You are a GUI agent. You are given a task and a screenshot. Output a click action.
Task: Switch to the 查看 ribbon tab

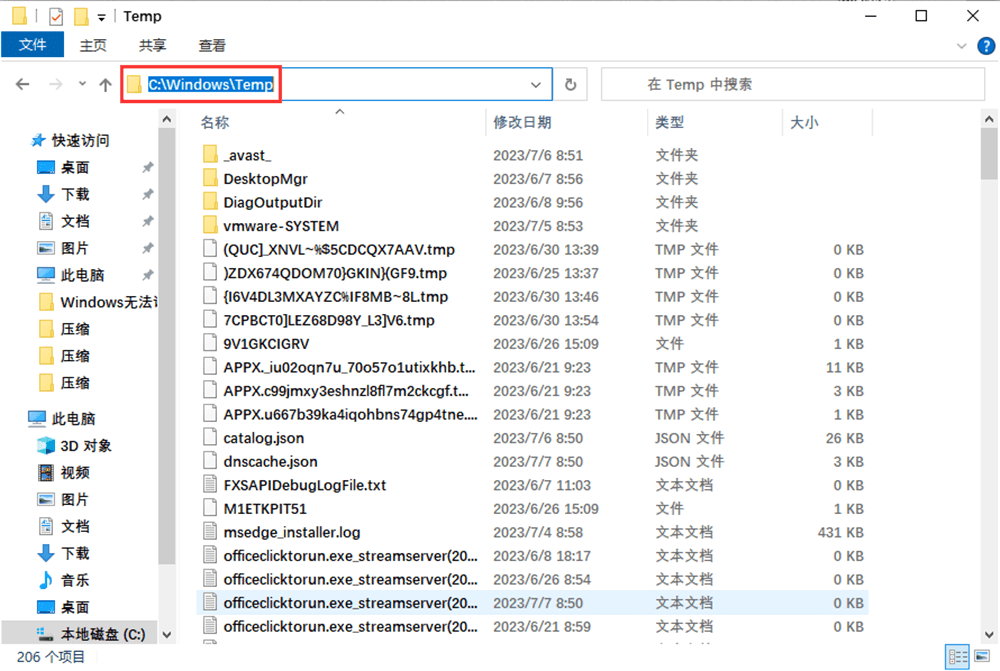[x=211, y=44]
